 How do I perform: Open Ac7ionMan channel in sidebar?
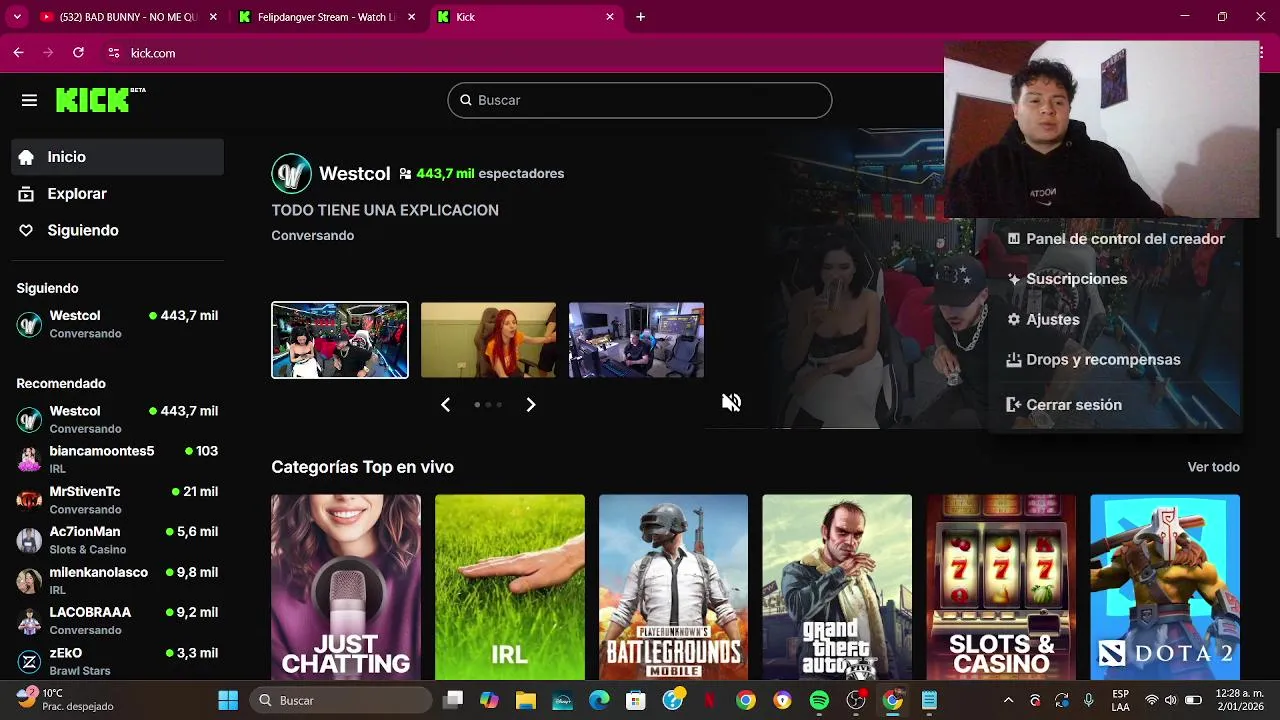click(118, 540)
